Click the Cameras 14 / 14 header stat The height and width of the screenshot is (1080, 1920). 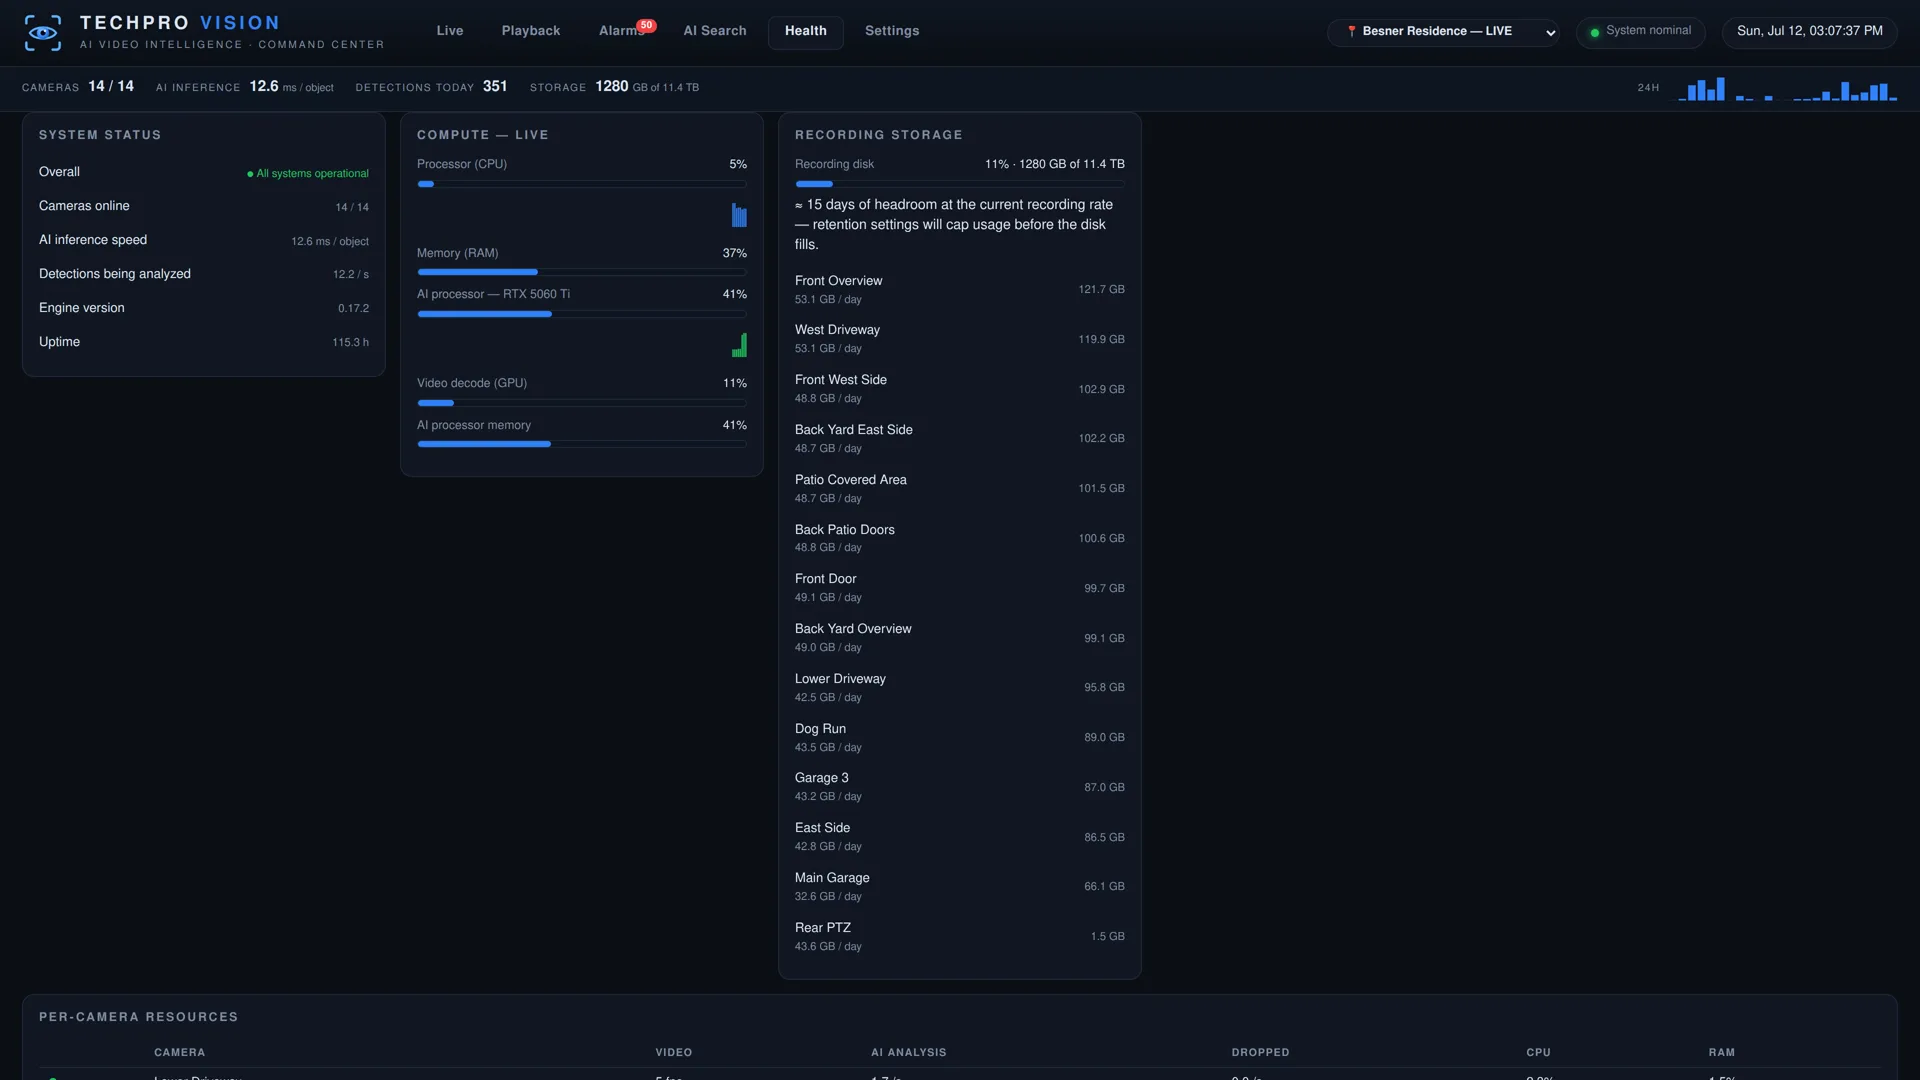coord(78,87)
